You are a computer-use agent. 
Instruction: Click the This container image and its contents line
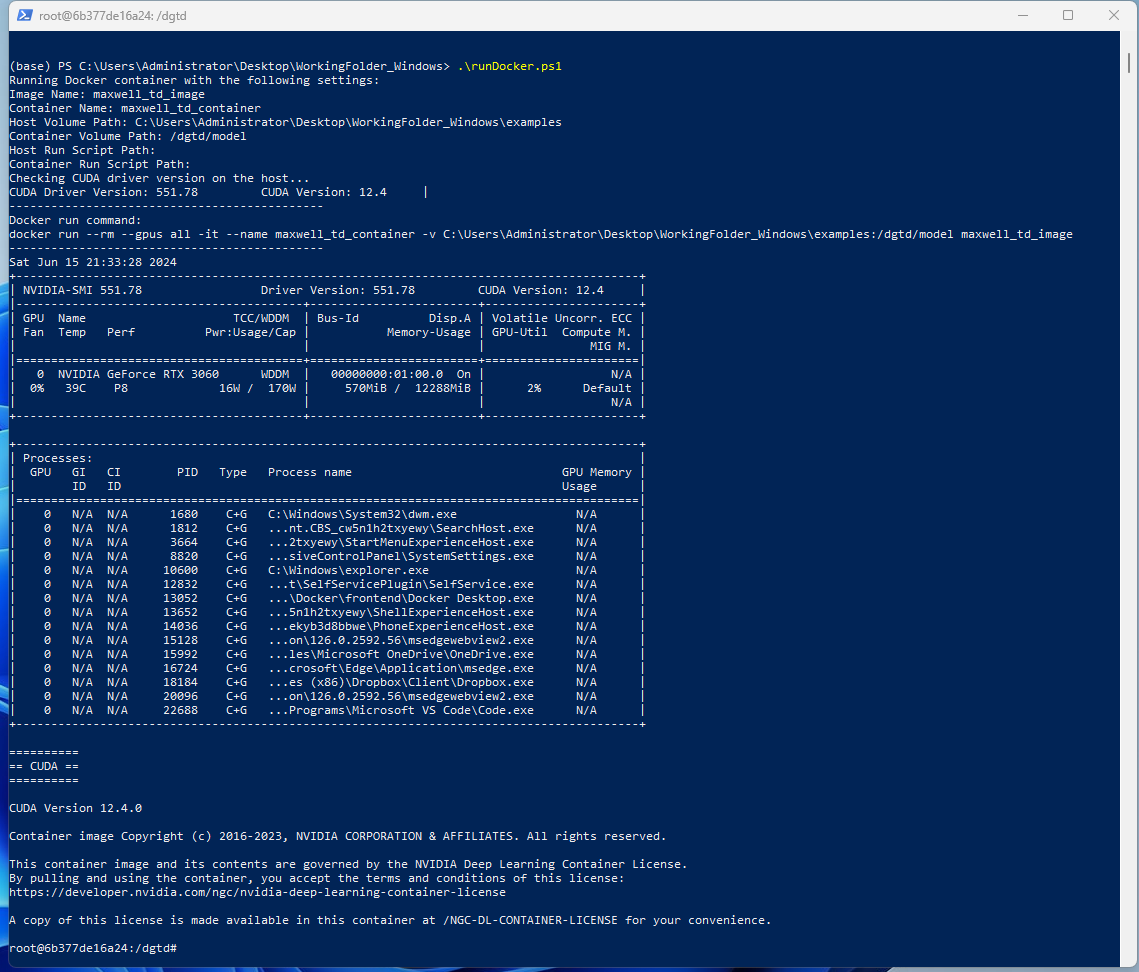(348, 864)
